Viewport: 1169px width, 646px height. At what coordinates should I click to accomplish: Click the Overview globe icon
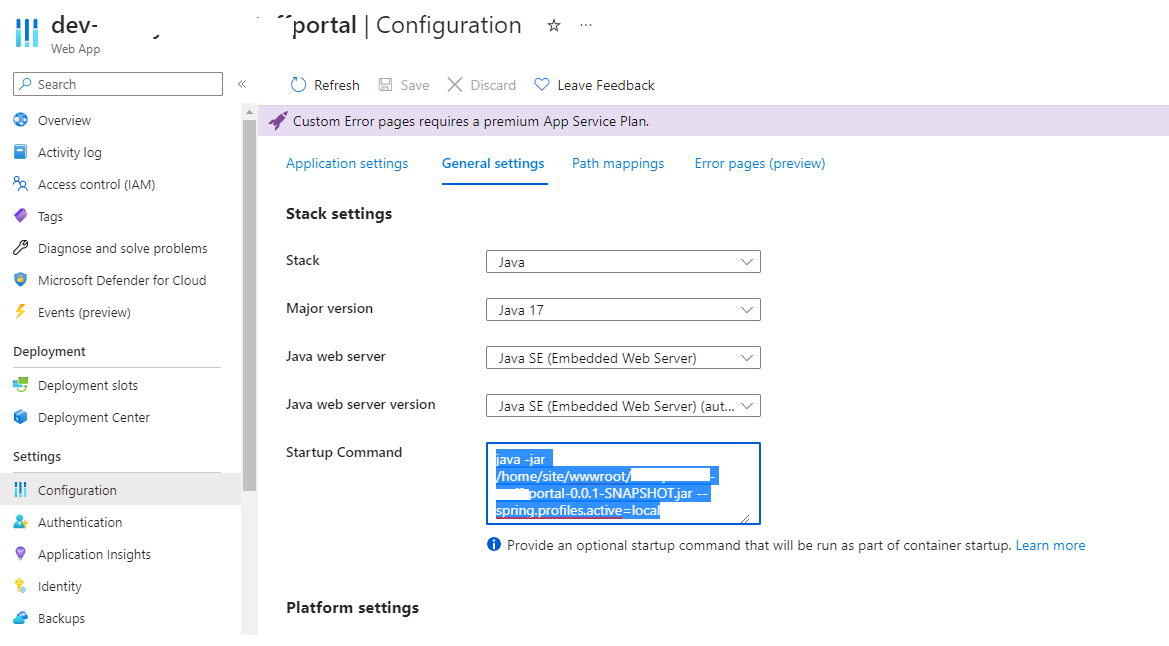click(21, 120)
